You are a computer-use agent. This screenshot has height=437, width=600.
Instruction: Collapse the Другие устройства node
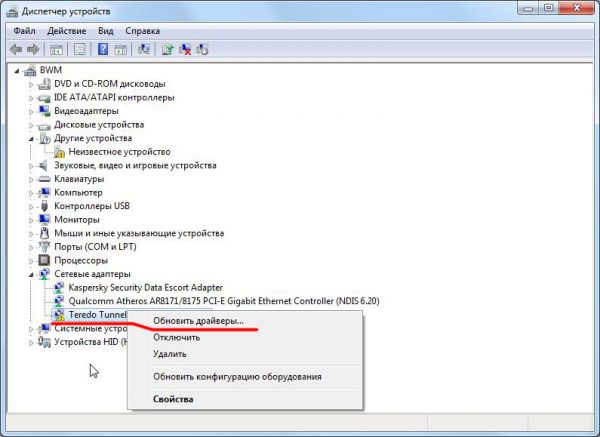point(31,139)
